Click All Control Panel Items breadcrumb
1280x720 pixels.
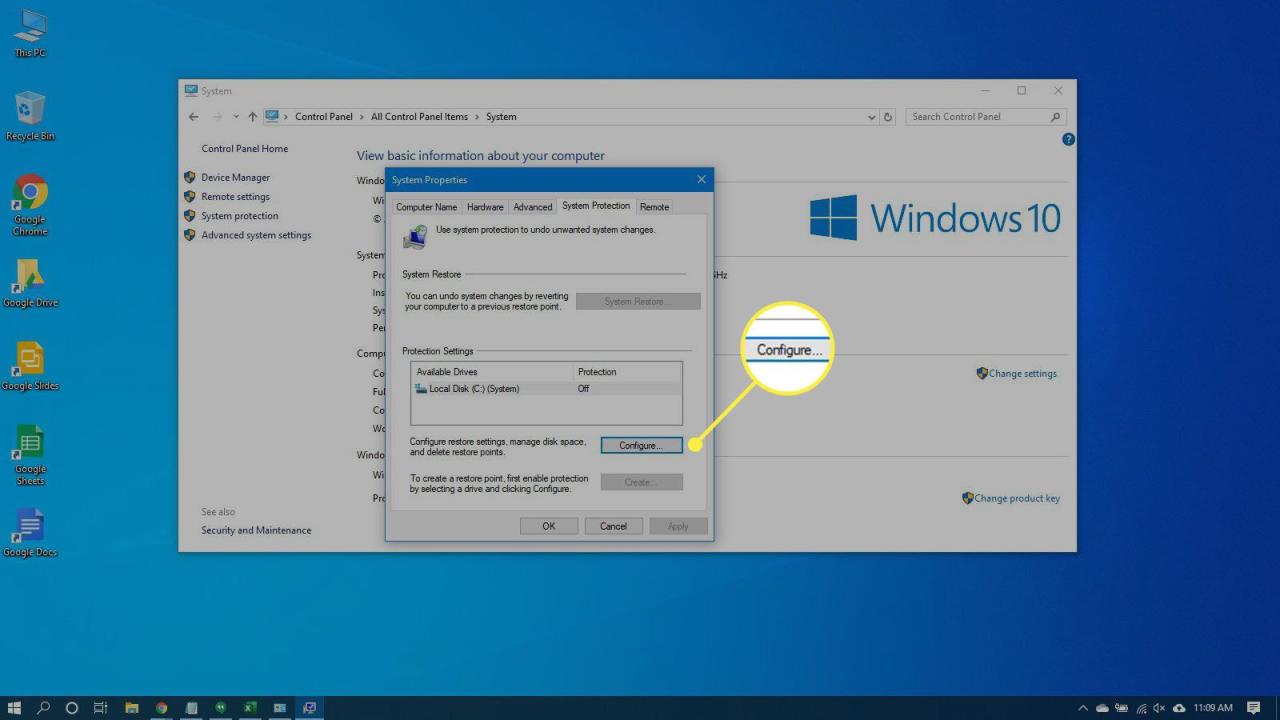point(419,117)
